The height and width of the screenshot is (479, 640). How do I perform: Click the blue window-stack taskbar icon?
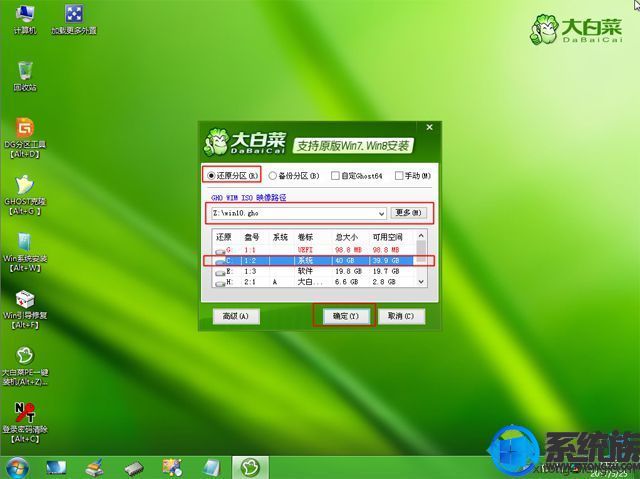pyautogui.click(x=211, y=468)
